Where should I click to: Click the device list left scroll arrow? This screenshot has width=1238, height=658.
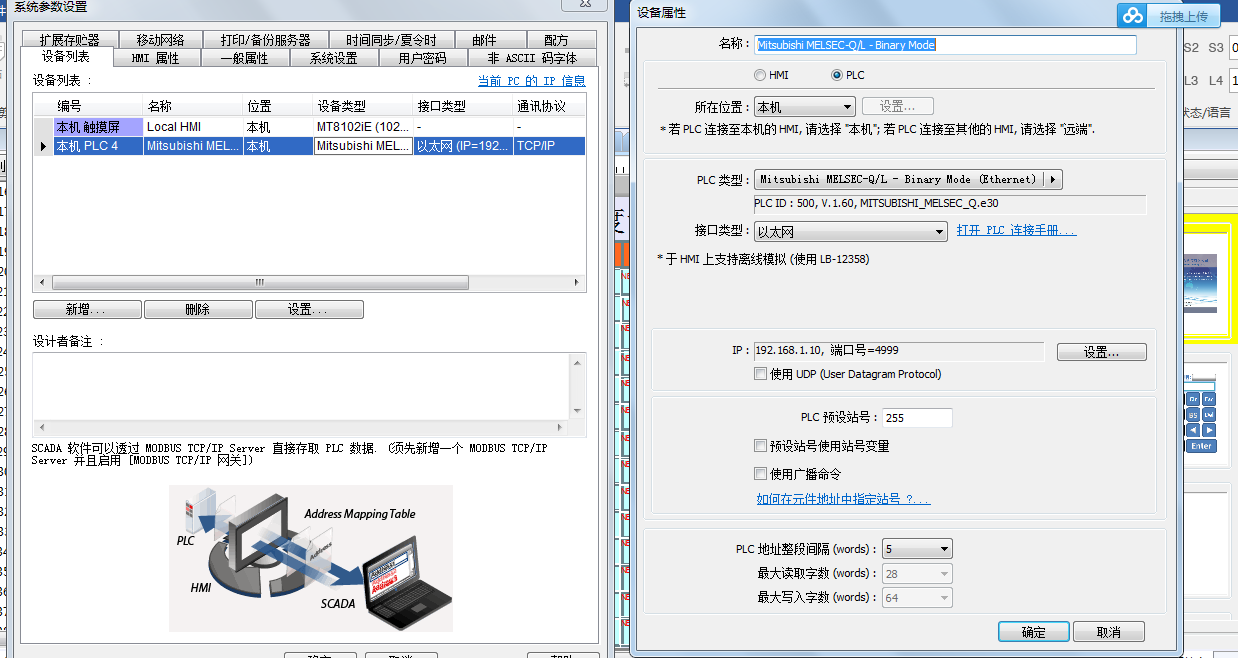coord(42,283)
